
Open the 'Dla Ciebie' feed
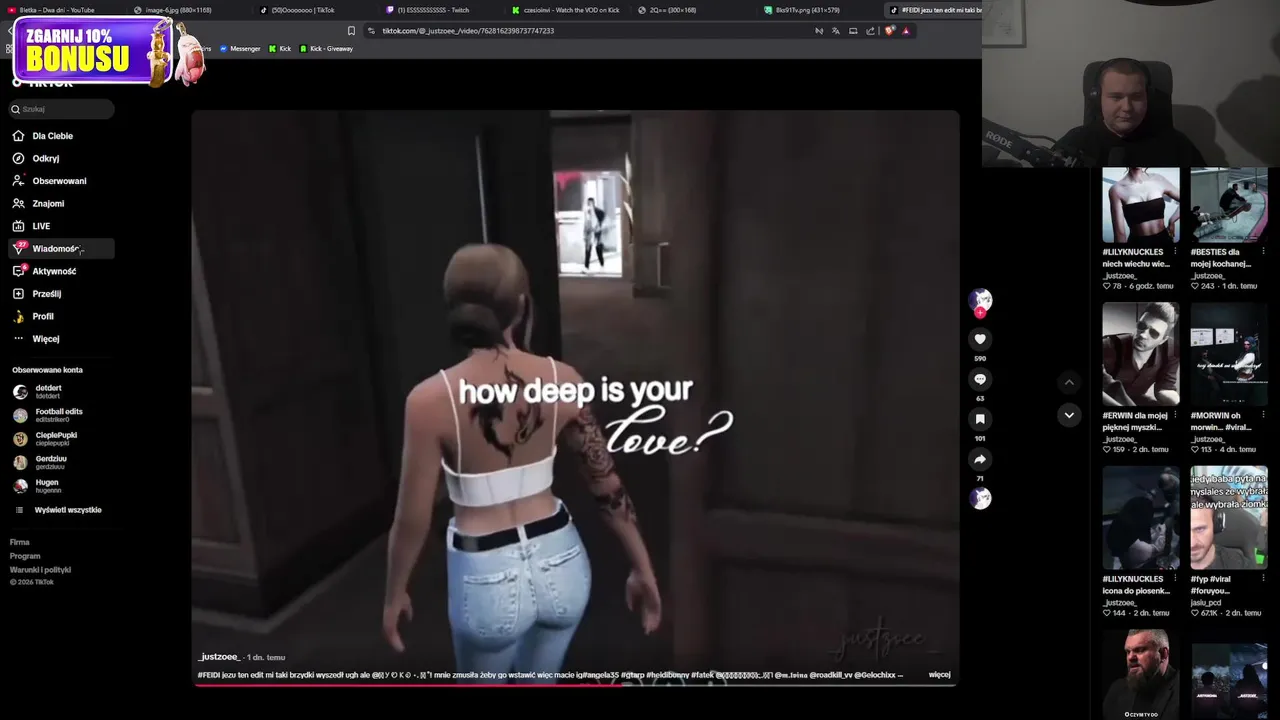[52, 136]
